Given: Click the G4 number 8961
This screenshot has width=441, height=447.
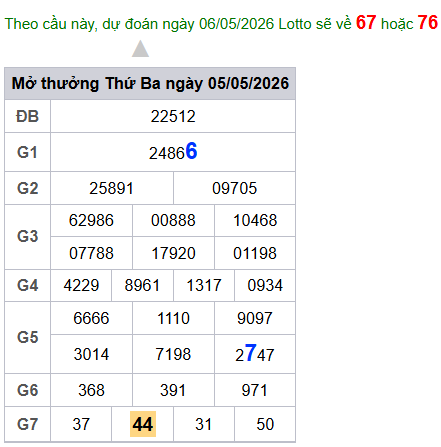Looking at the screenshot, I should tap(142, 285).
